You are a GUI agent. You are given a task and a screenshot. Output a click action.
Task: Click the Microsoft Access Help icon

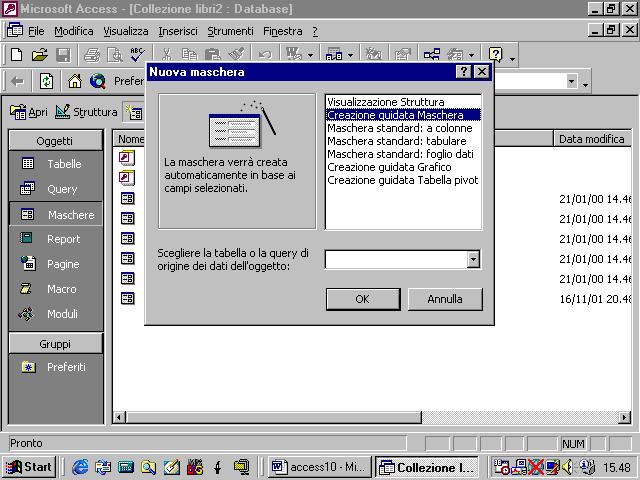point(495,54)
